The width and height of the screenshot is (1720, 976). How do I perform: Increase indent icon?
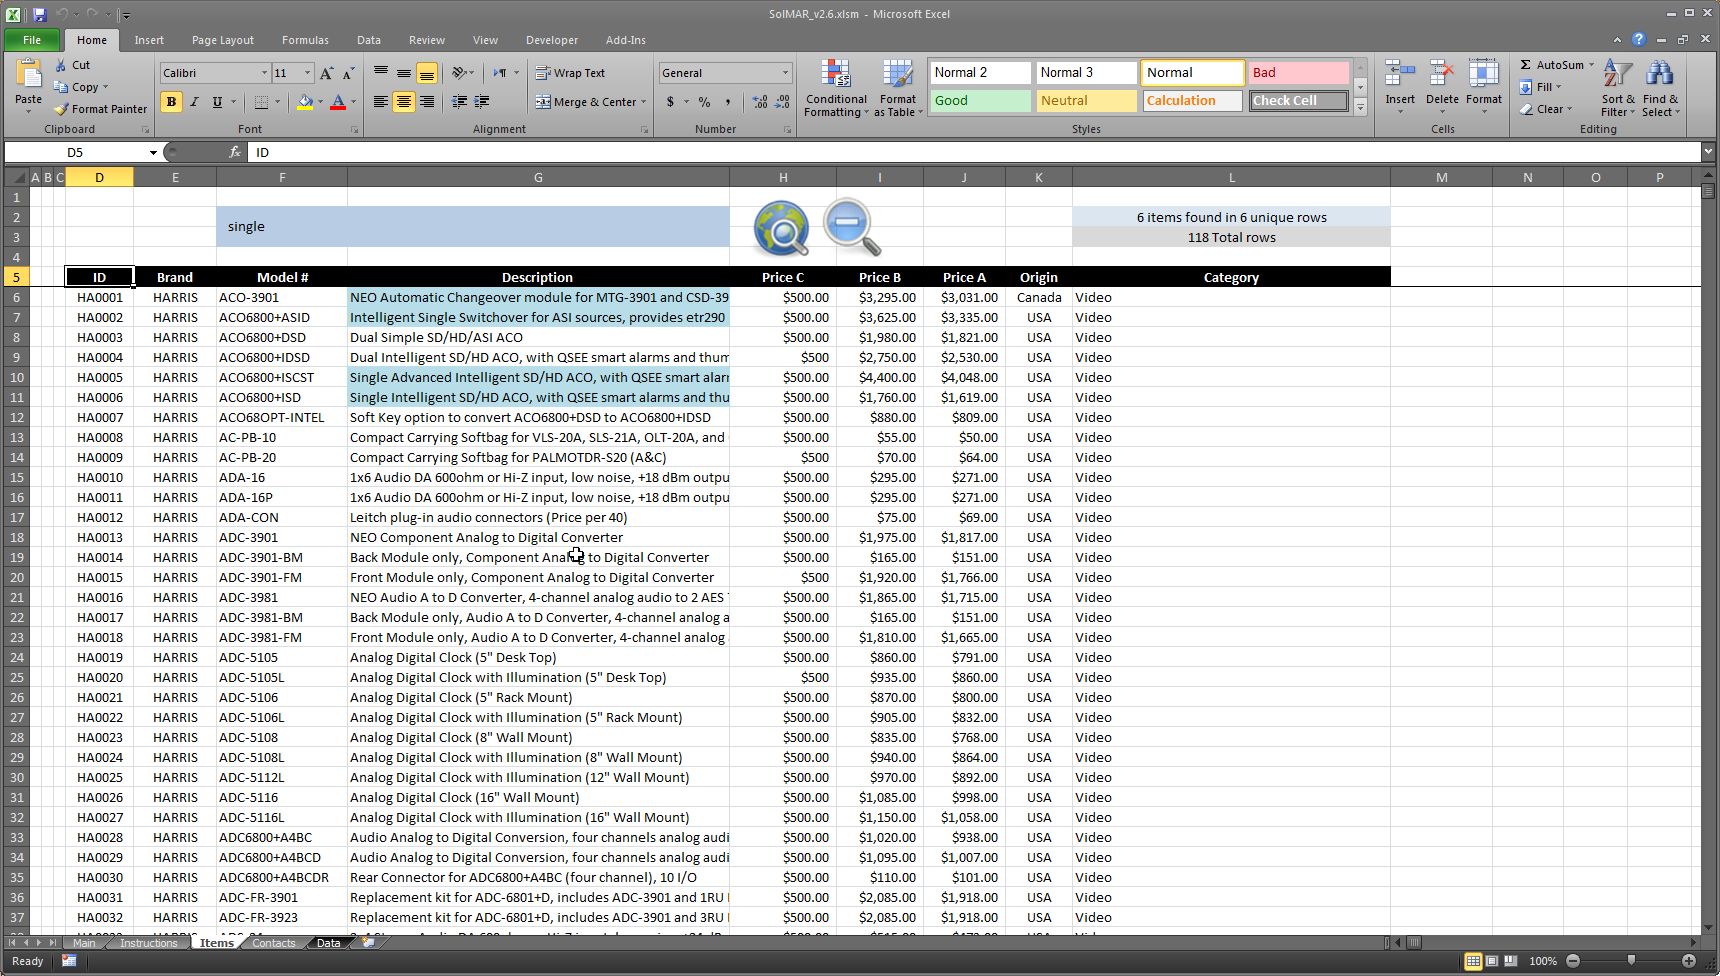[482, 102]
